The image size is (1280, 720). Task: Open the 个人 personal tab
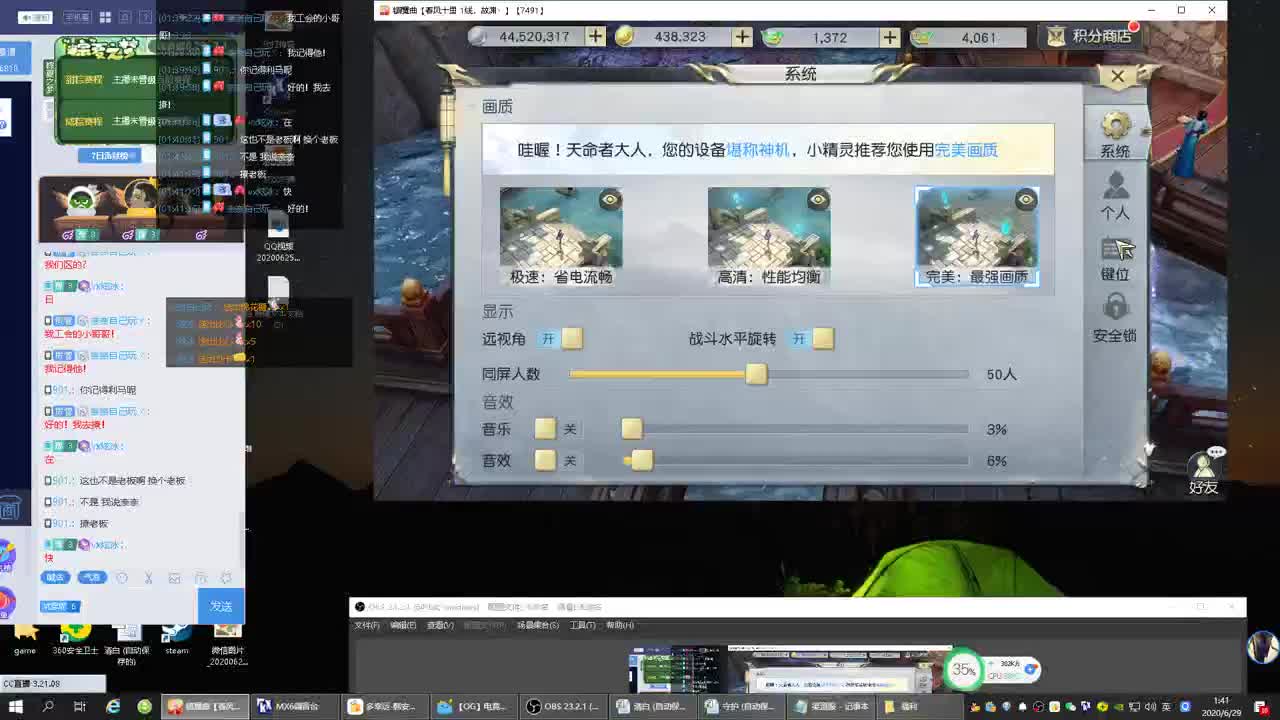click(x=1115, y=196)
